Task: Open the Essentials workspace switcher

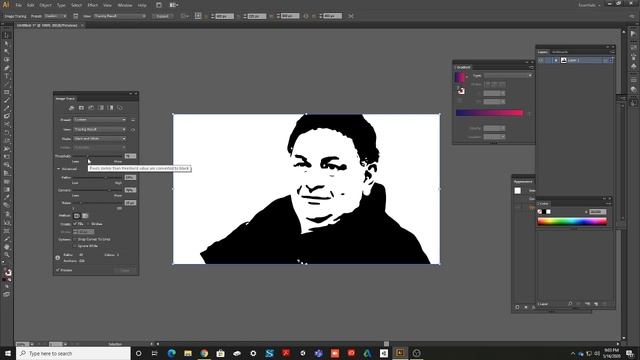Action: pos(589,5)
